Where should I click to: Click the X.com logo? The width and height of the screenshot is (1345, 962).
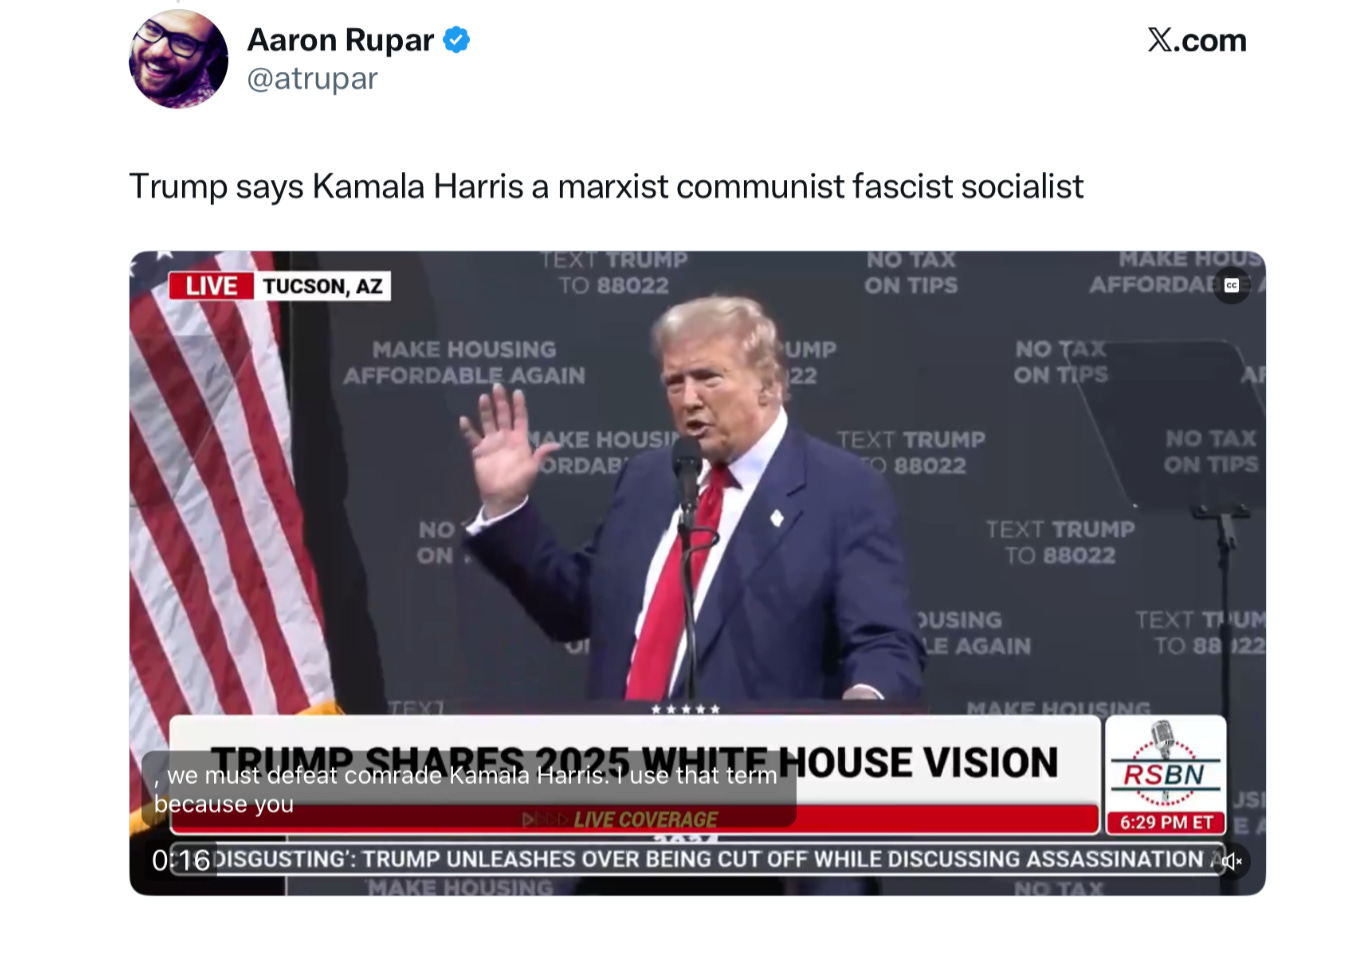coord(1197,40)
